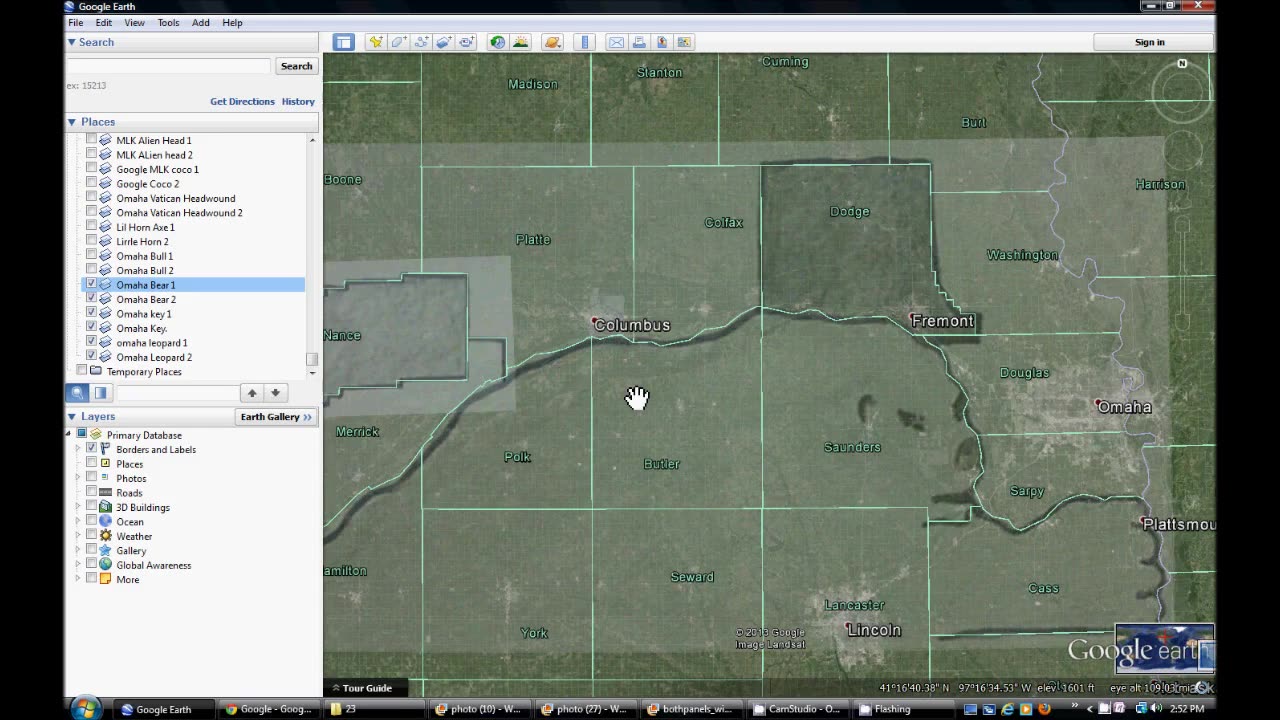The height and width of the screenshot is (720, 1280).
Task: Expand the Photos layer node
Action: click(x=78, y=478)
